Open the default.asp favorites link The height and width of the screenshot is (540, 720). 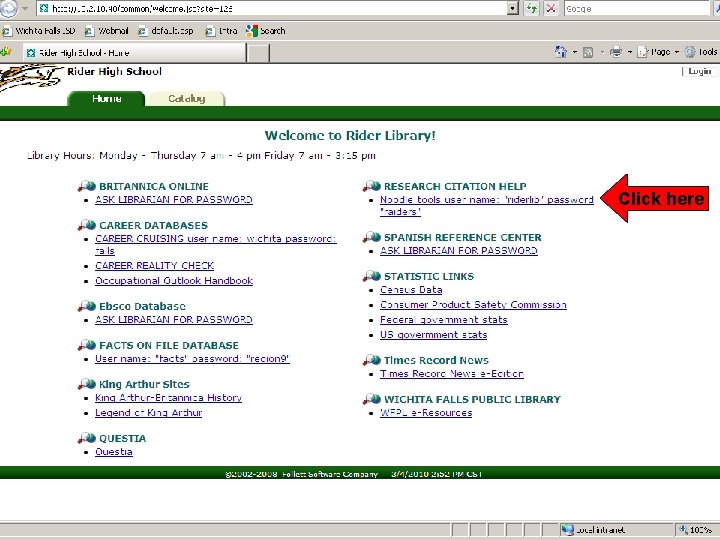166,31
